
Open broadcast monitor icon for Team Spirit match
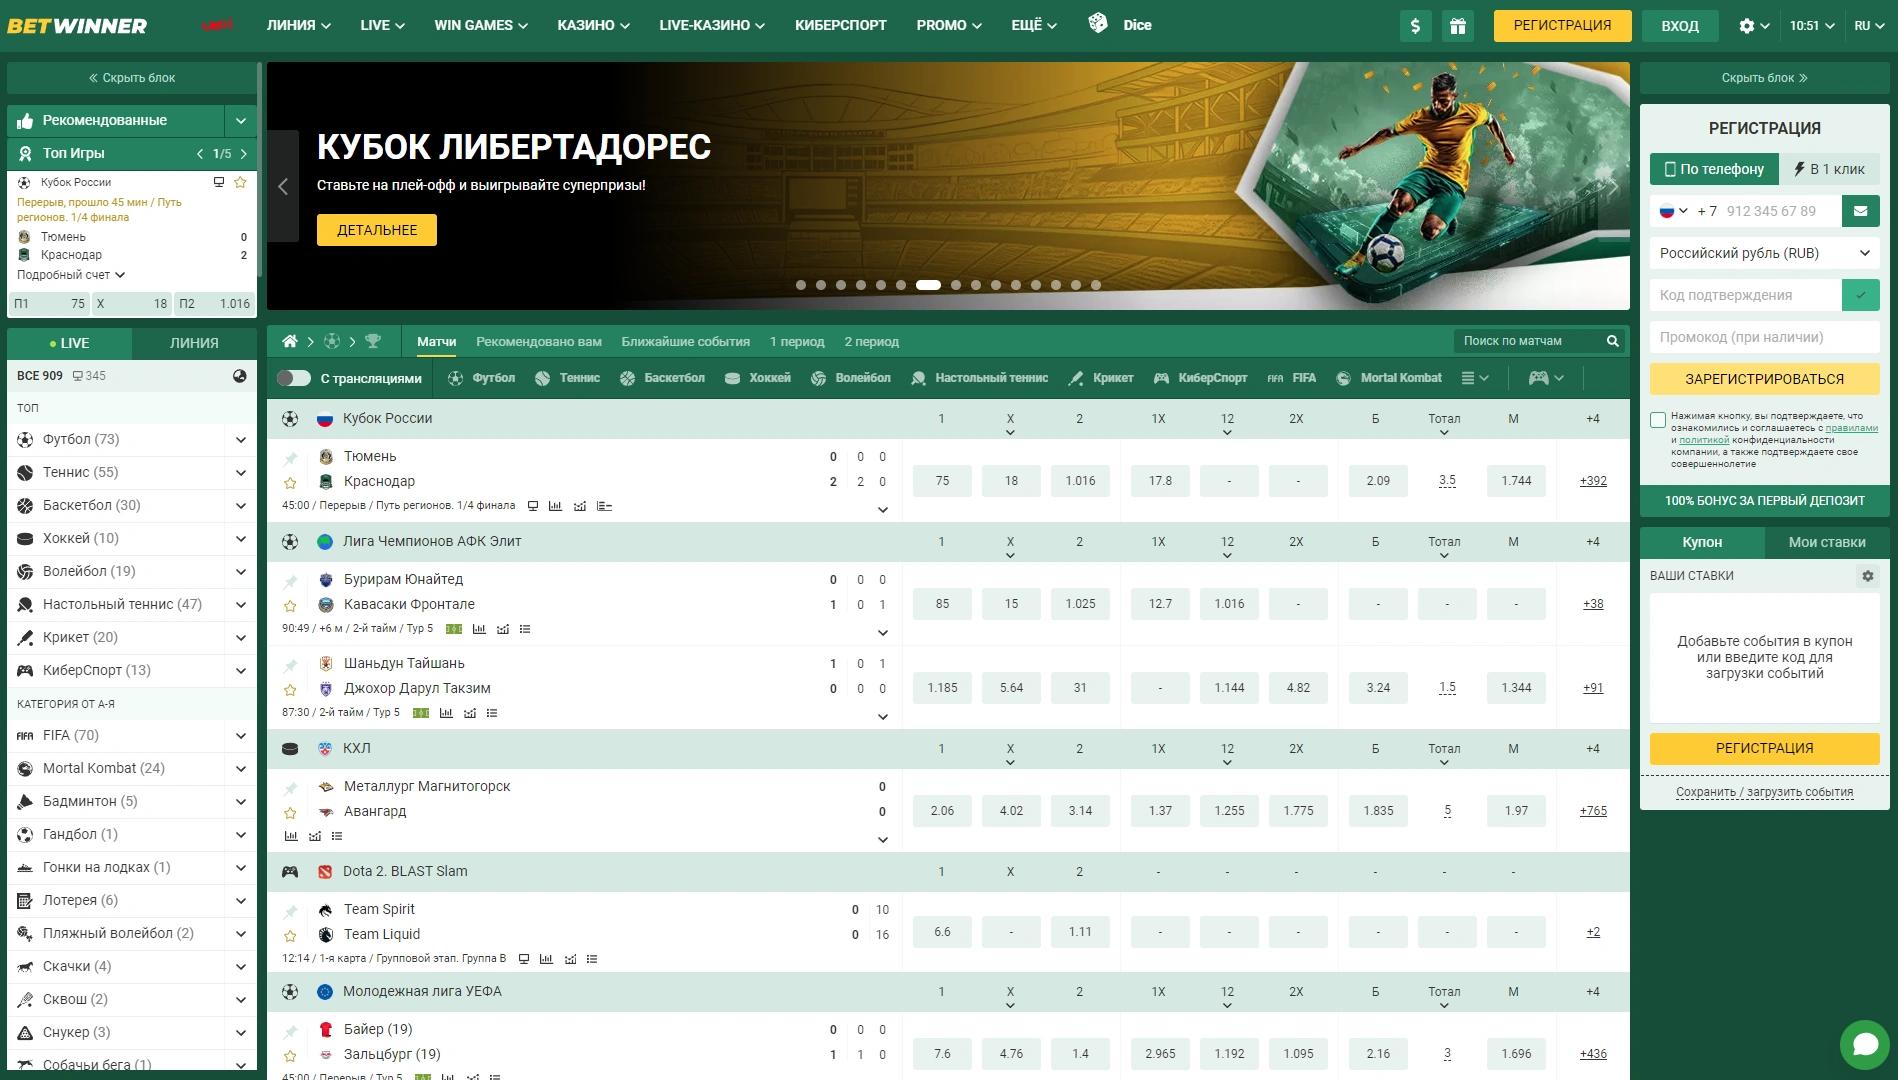click(x=523, y=959)
